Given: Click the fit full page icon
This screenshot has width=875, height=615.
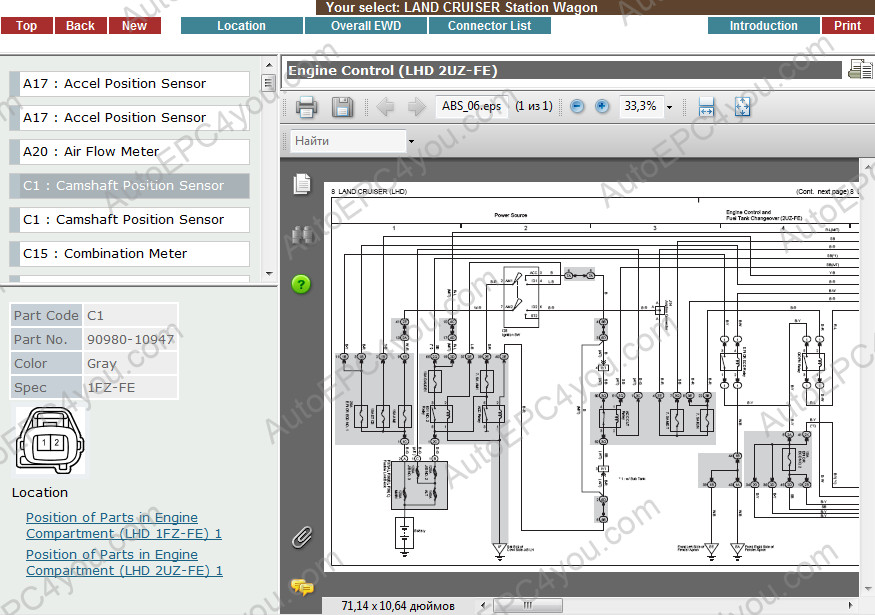Looking at the screenshot, I should pos(742,107).
